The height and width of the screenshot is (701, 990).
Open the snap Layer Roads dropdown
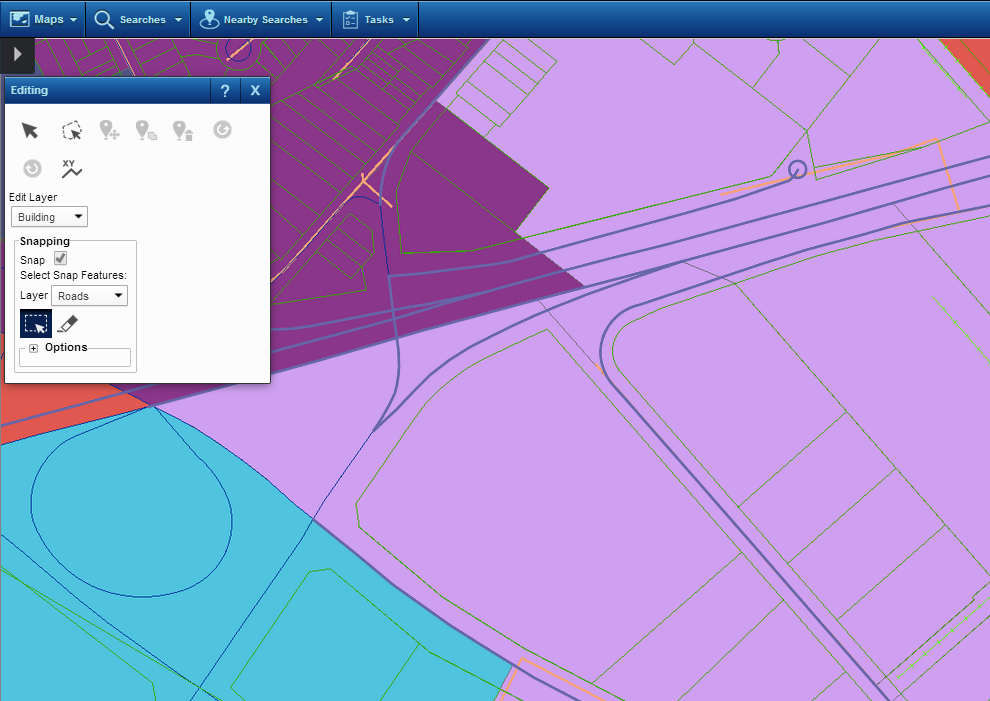click(x=89, y=296)
